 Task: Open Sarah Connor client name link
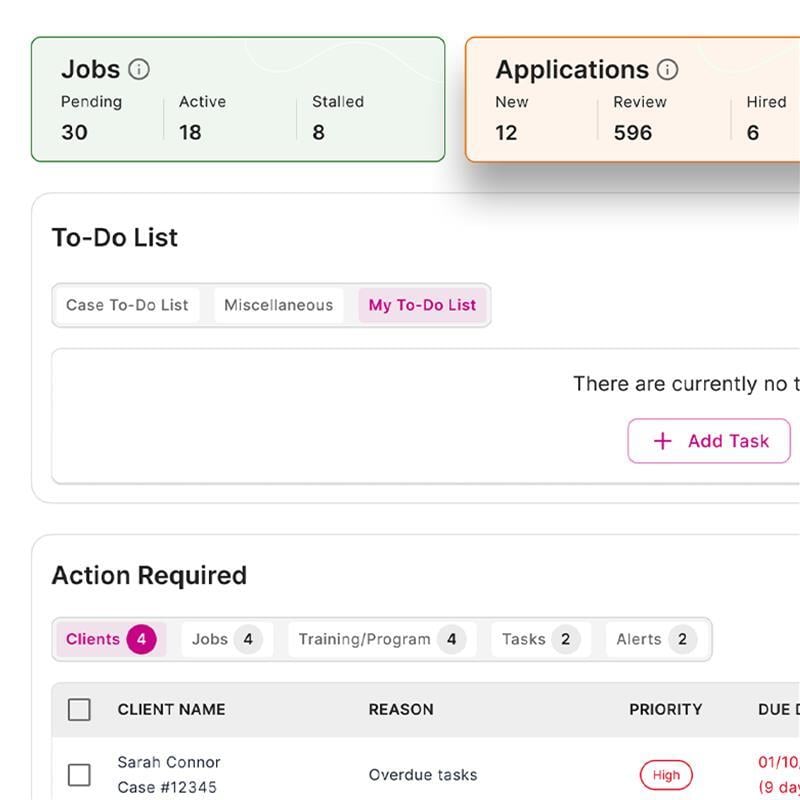click(169, 762)
